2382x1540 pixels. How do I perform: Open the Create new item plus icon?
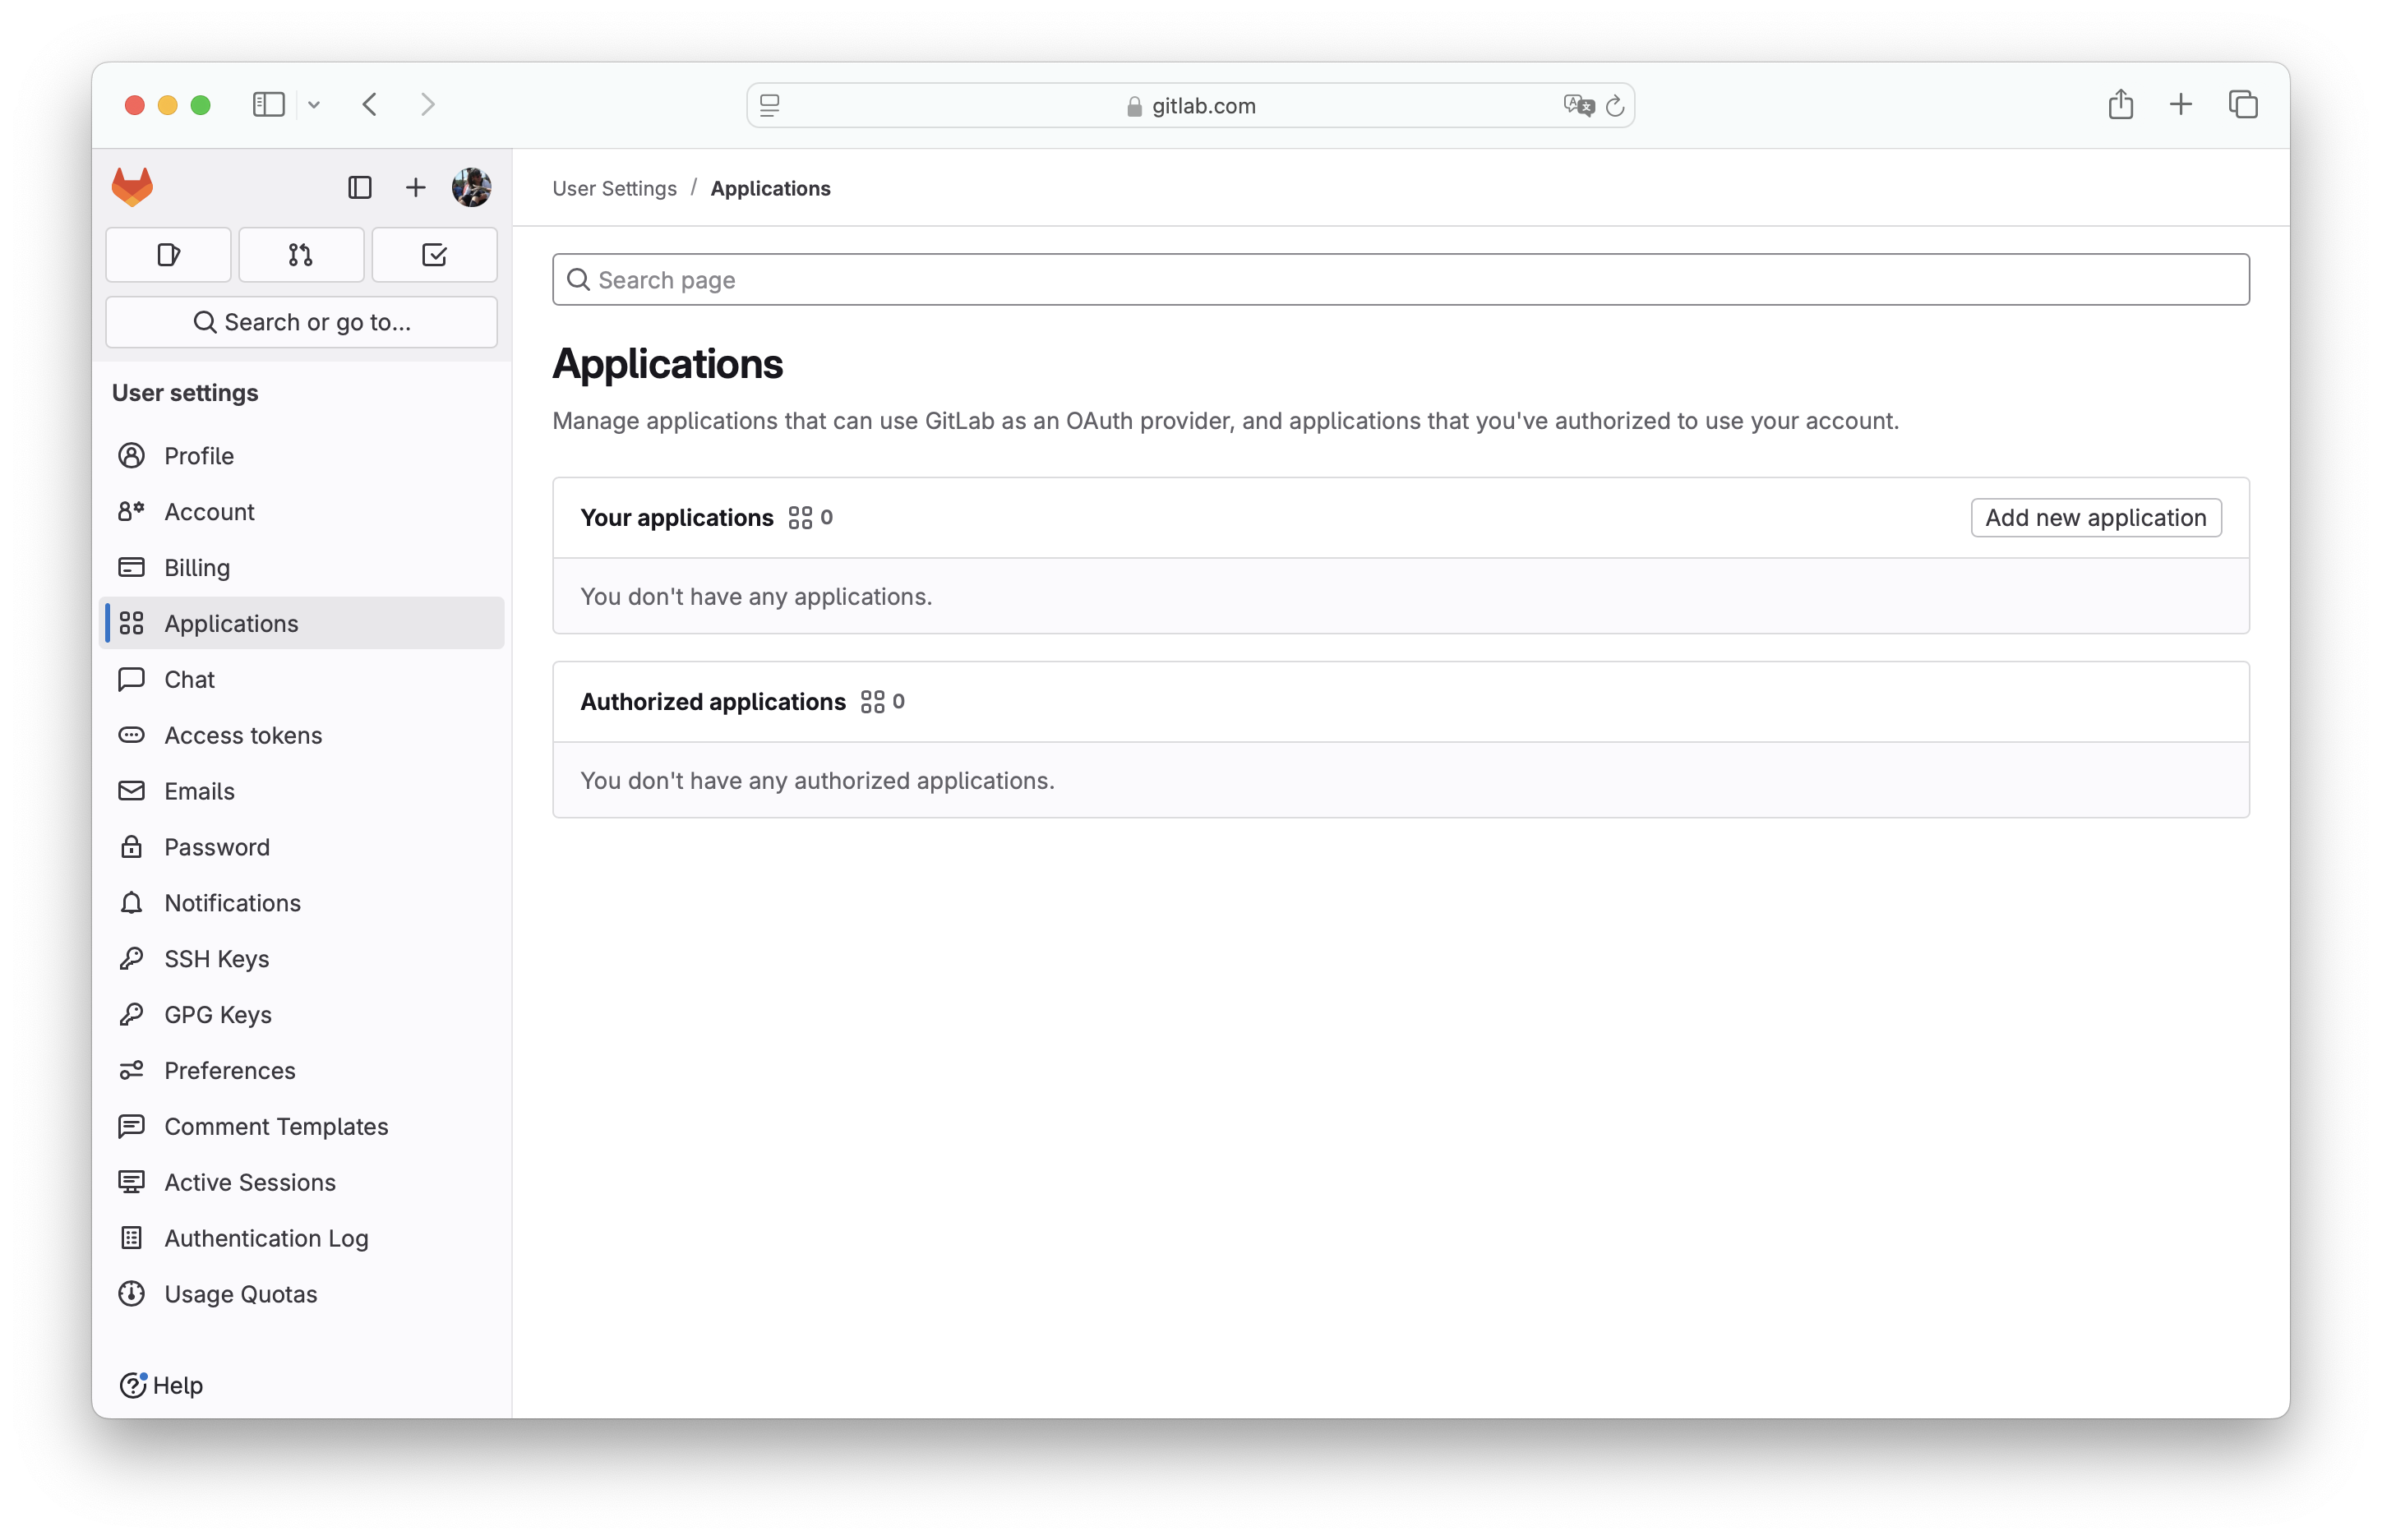click(x=415, y=187)
